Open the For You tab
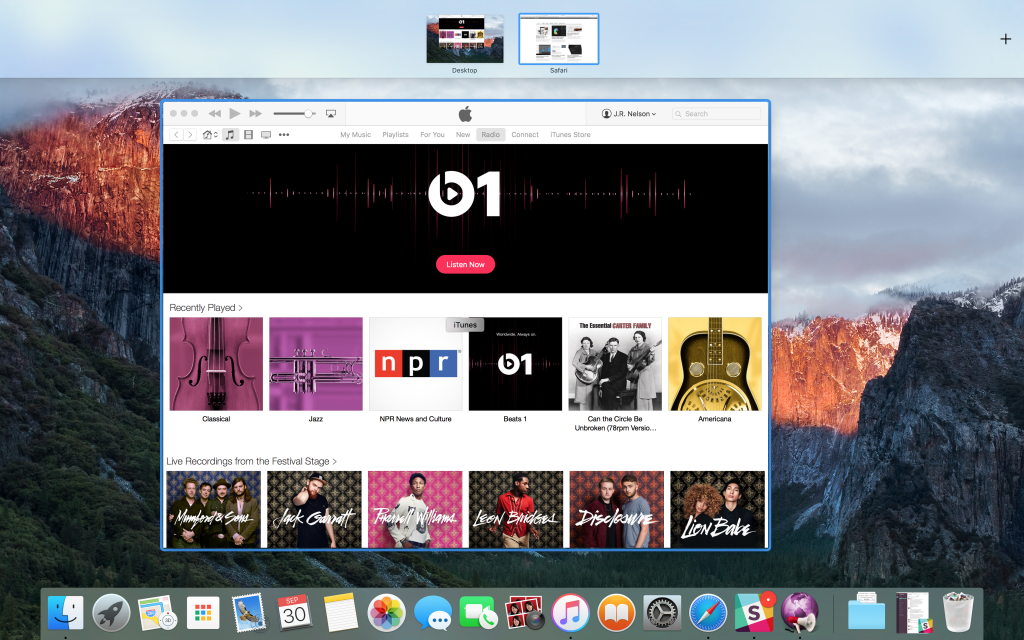 tap(432, 135)
